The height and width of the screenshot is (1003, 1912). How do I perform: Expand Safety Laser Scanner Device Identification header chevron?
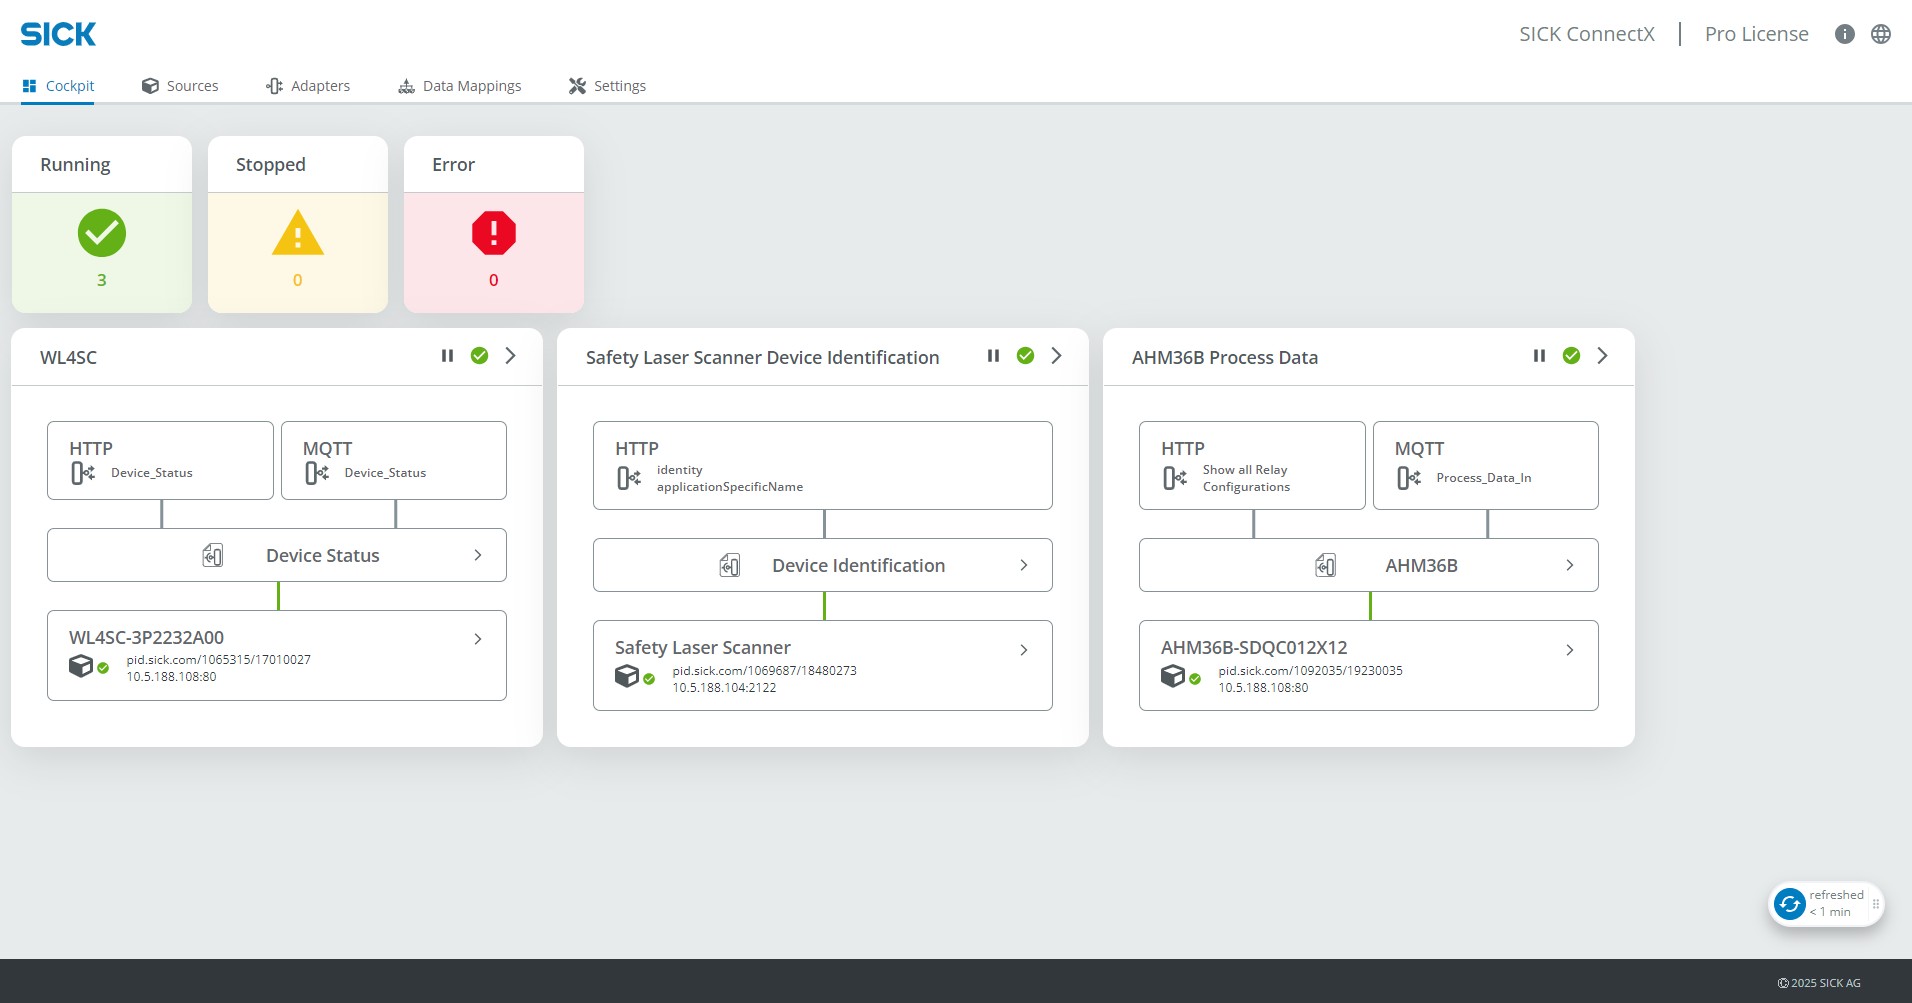pos(1057,356)
